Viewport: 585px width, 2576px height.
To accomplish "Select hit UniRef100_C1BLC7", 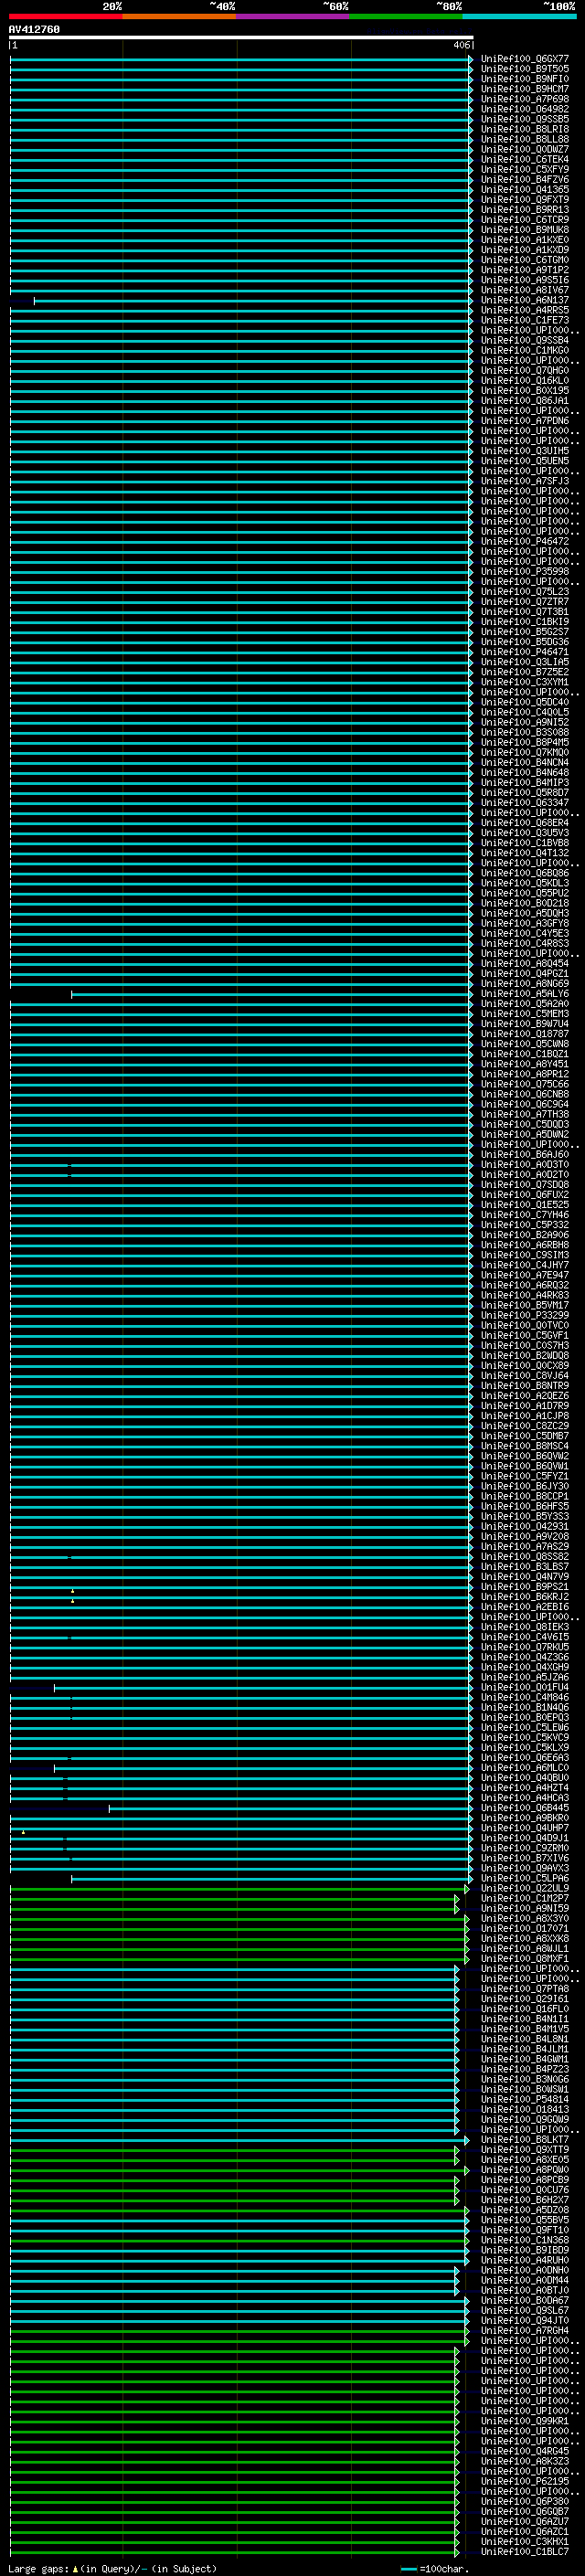I will coord(525,2551).
